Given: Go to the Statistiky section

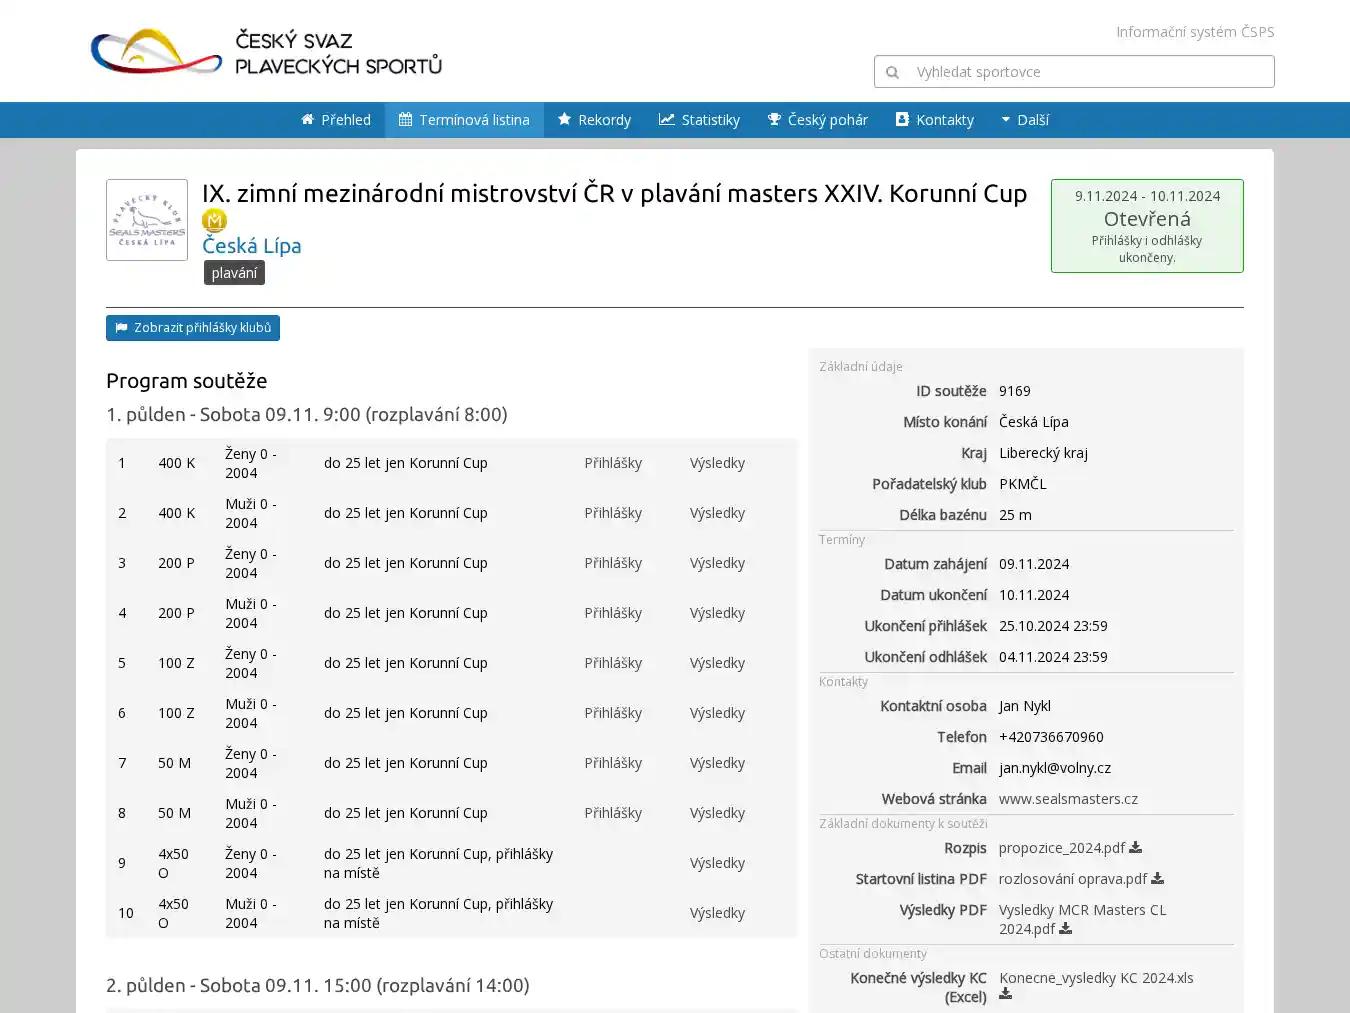Looking at the screenshot, I should tap(699, 120).
